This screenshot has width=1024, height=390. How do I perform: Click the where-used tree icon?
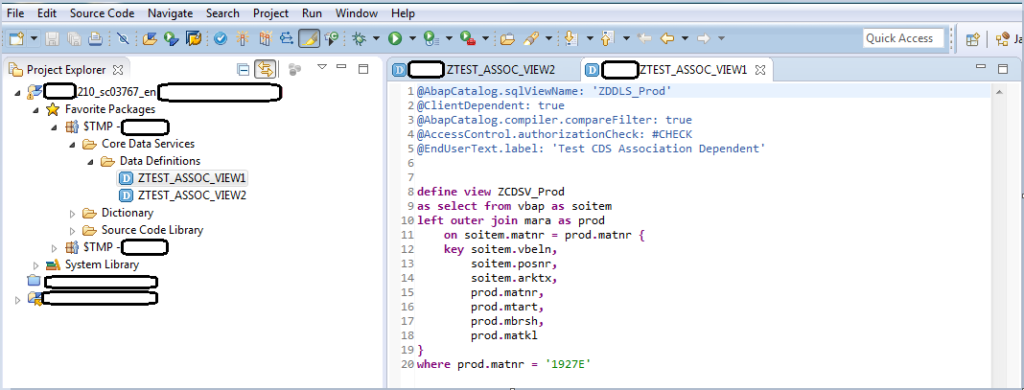point(287,39)
